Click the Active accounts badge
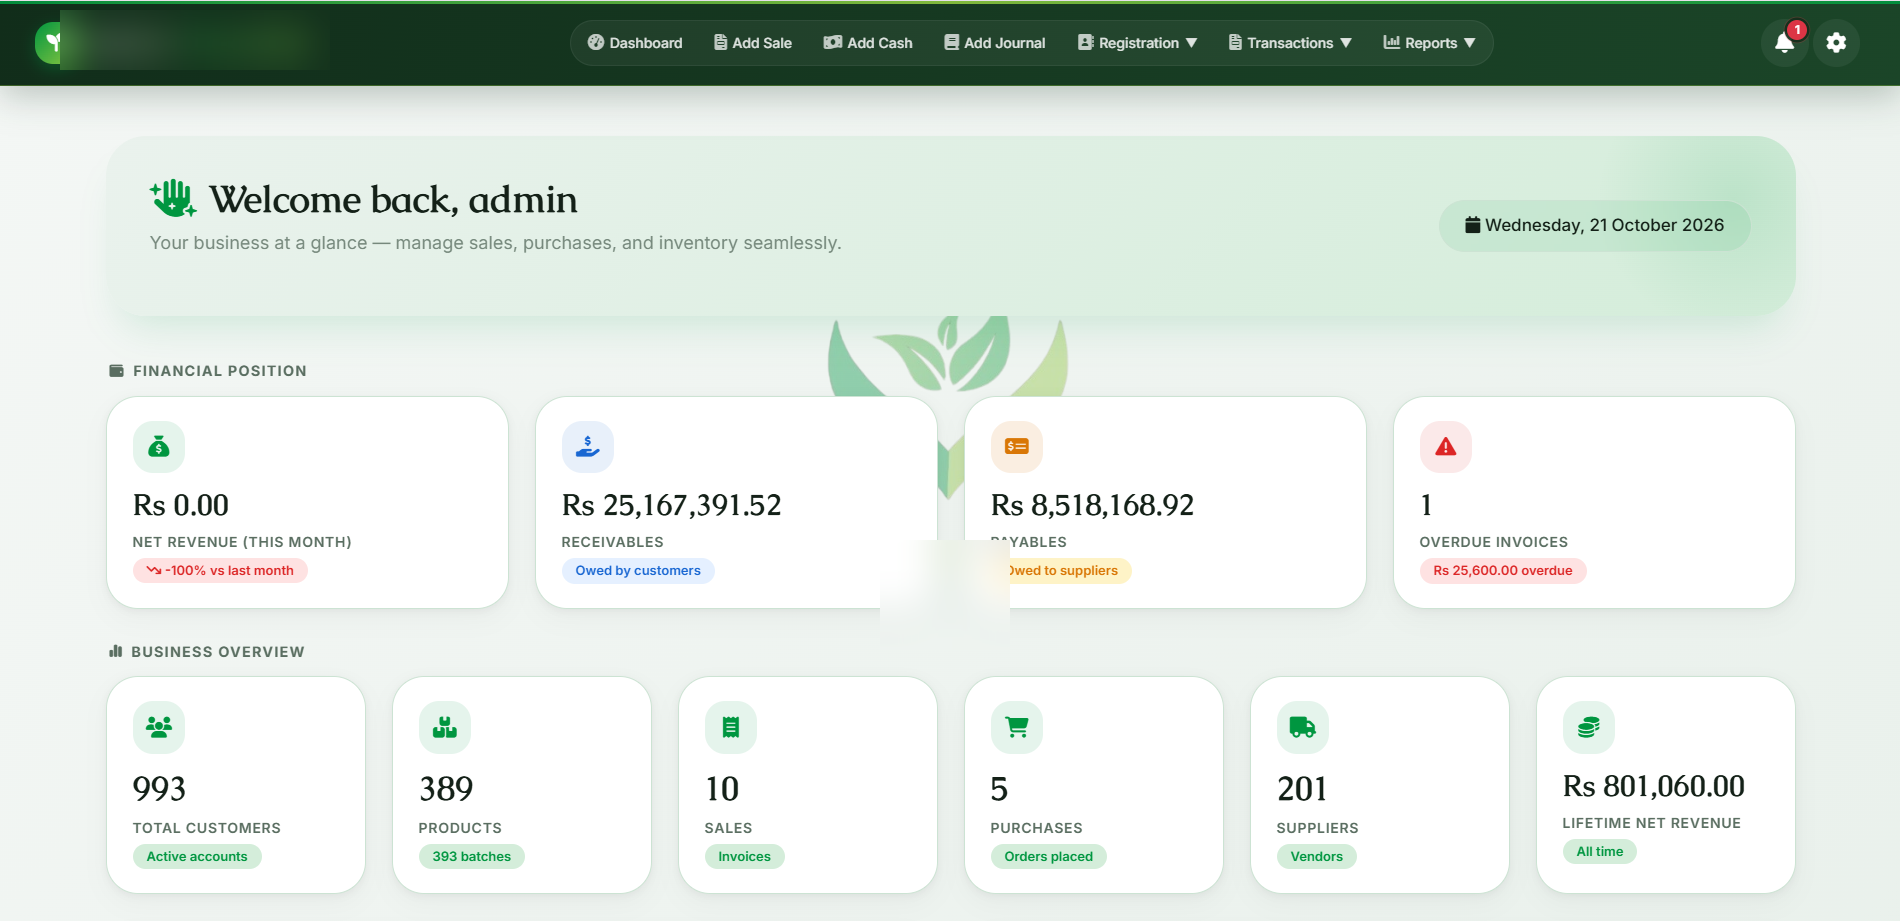Screen dimensions: 1900x921 [197, 856]
